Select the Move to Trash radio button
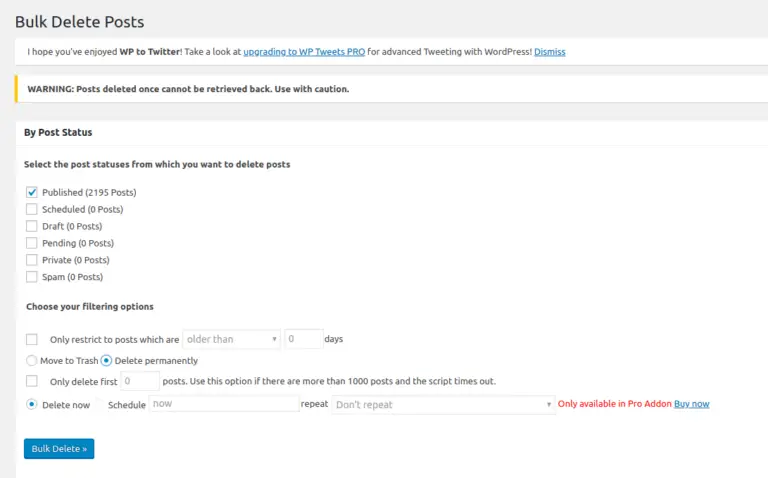Screen dimensions: 768x478 tap(32, 360)
